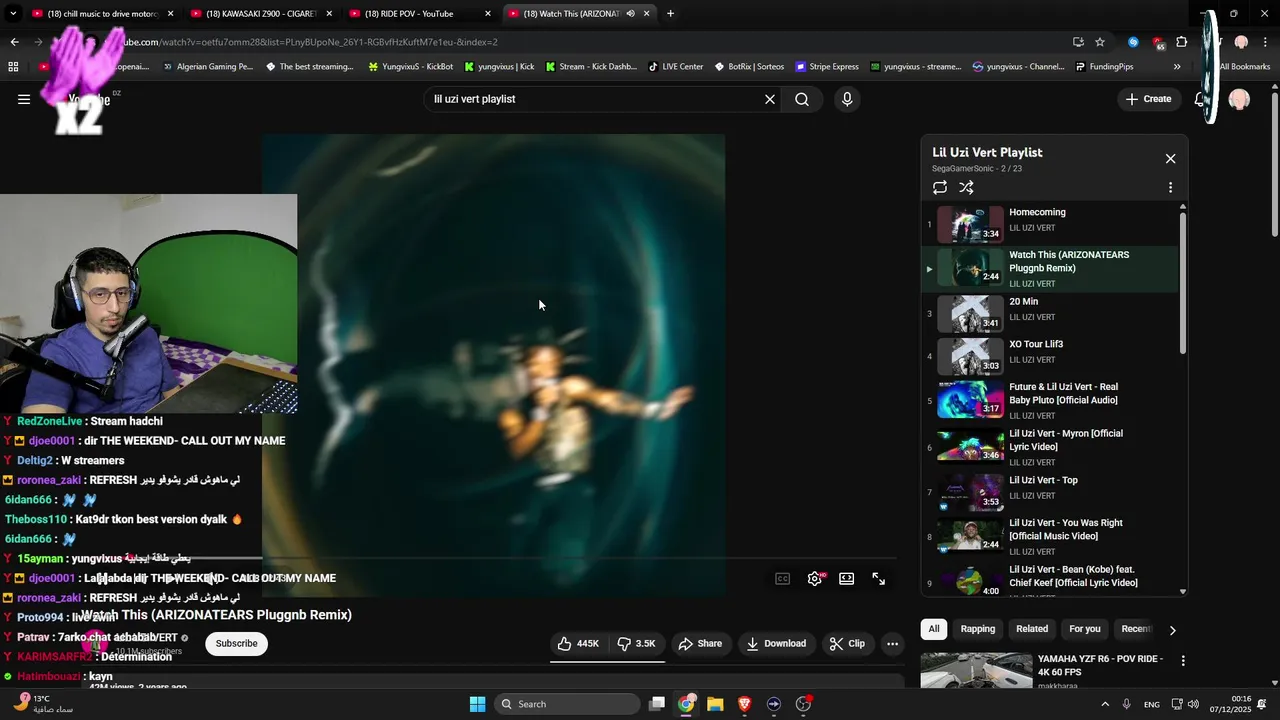The height and width of the screenshot is (720, 1280).
Task: Clip the current video
Action: 847,644
